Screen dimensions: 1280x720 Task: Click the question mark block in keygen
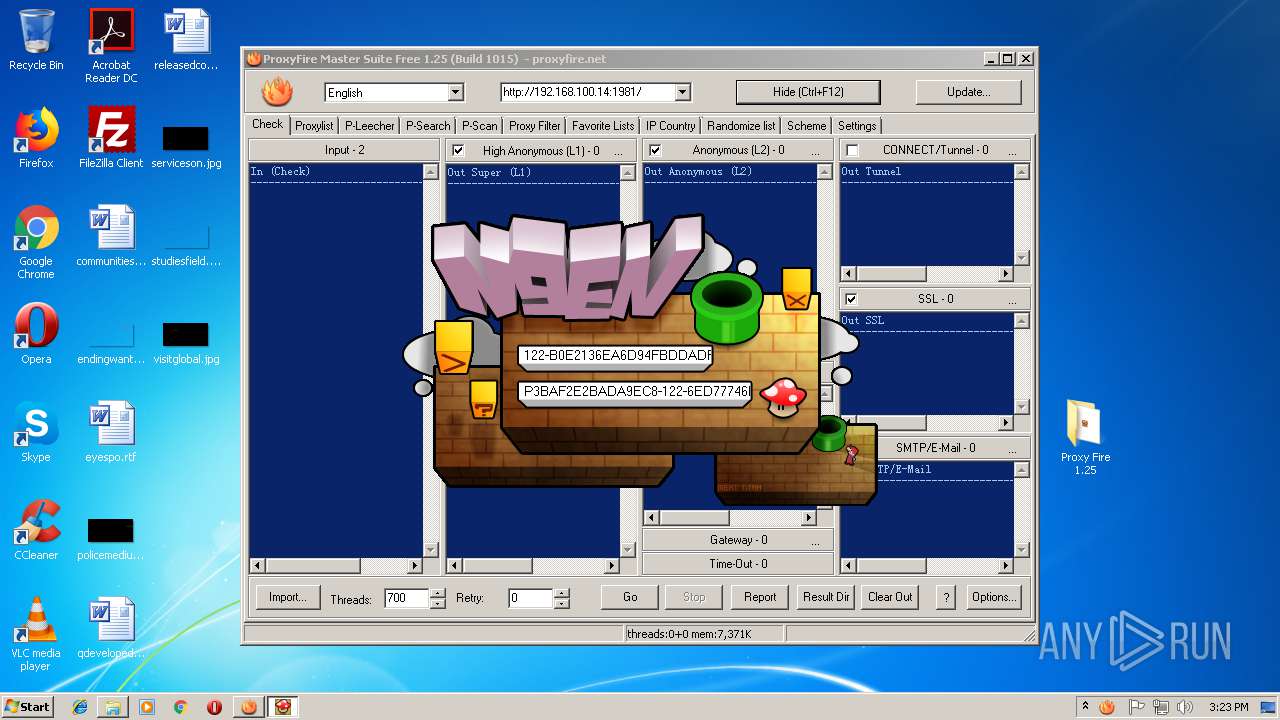(x=483, y=399)
